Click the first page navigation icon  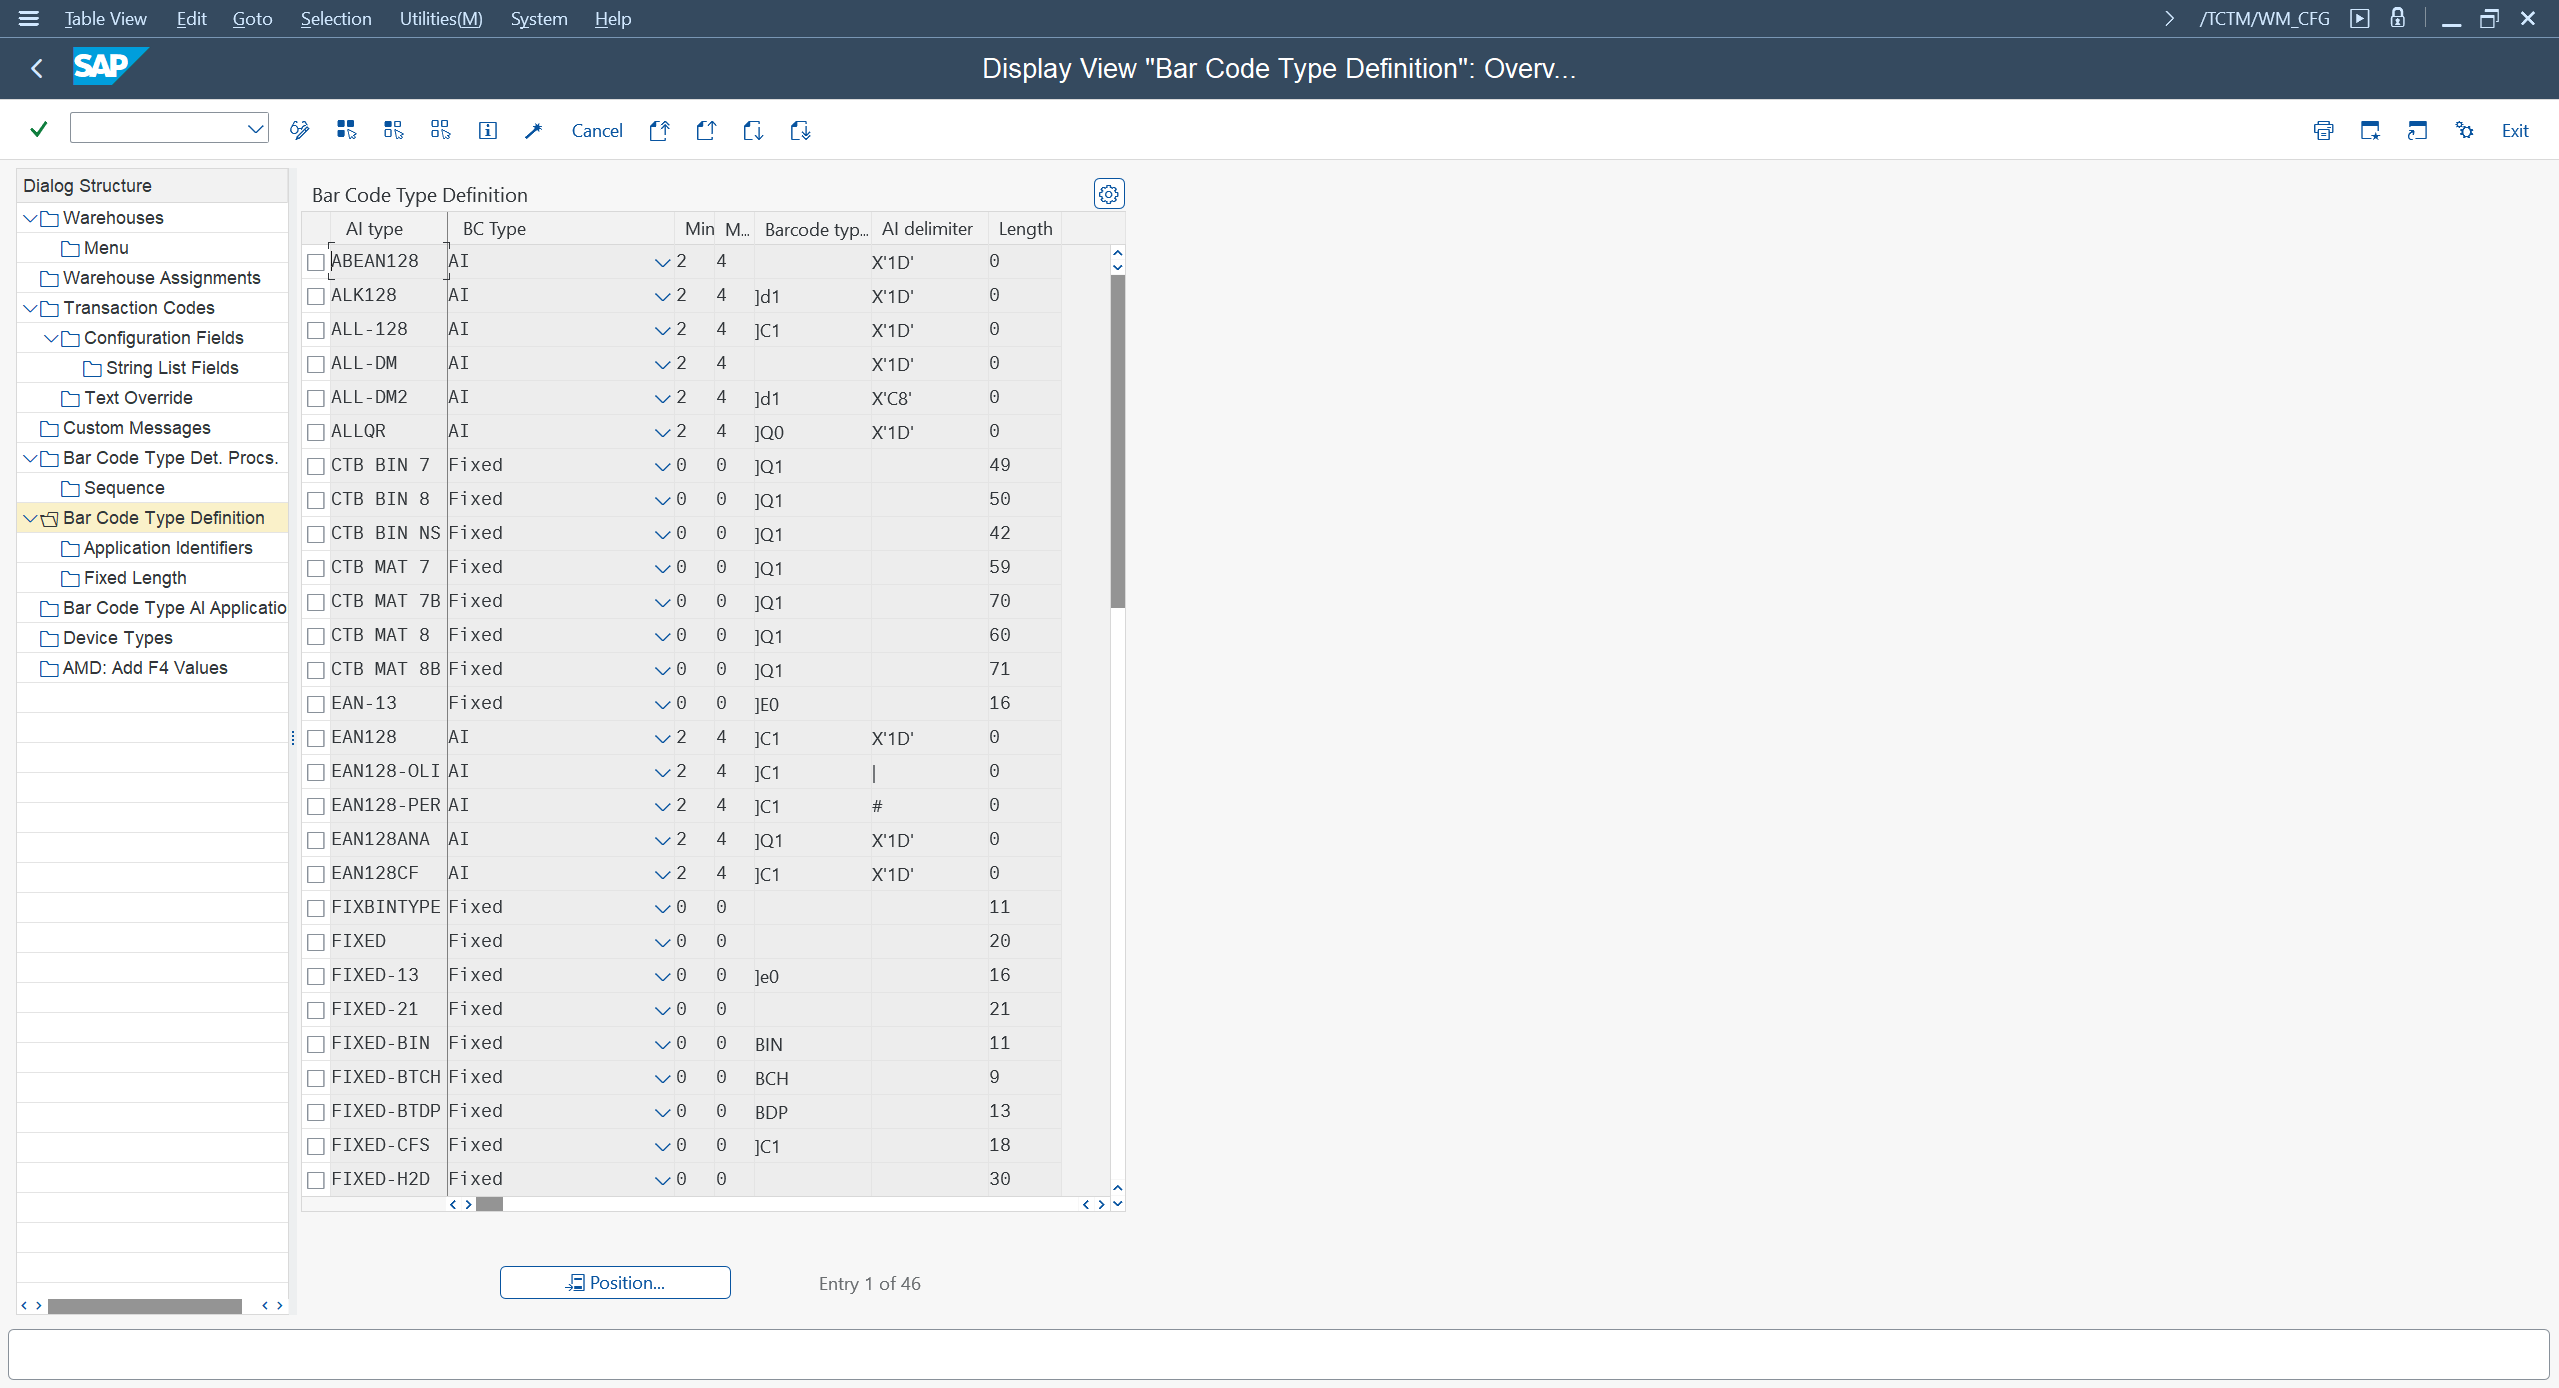(659, 130)
